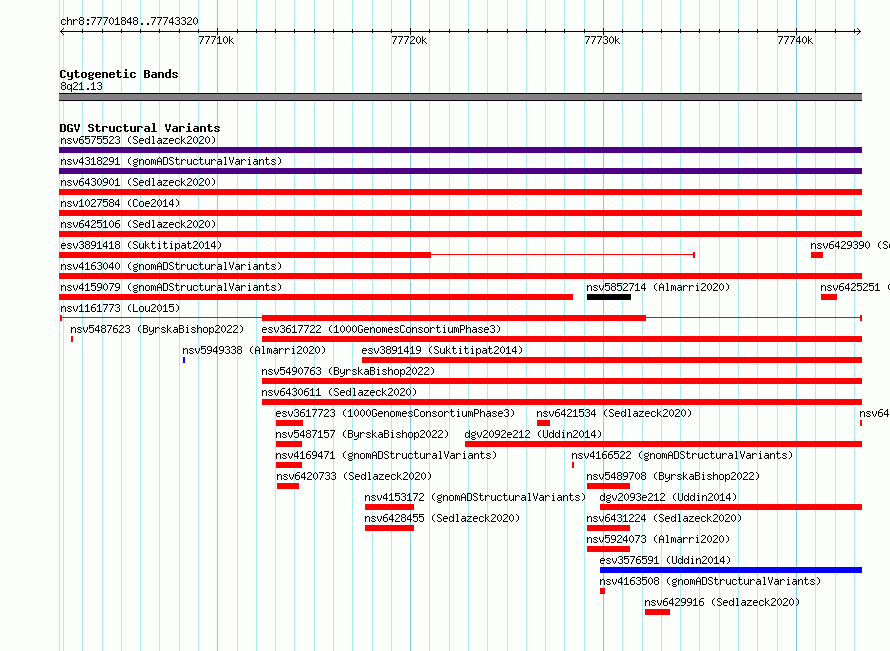Click the nsv4169471 gnomAD variant label
Viewport: 890px width, 651px height.
point(386,455)
